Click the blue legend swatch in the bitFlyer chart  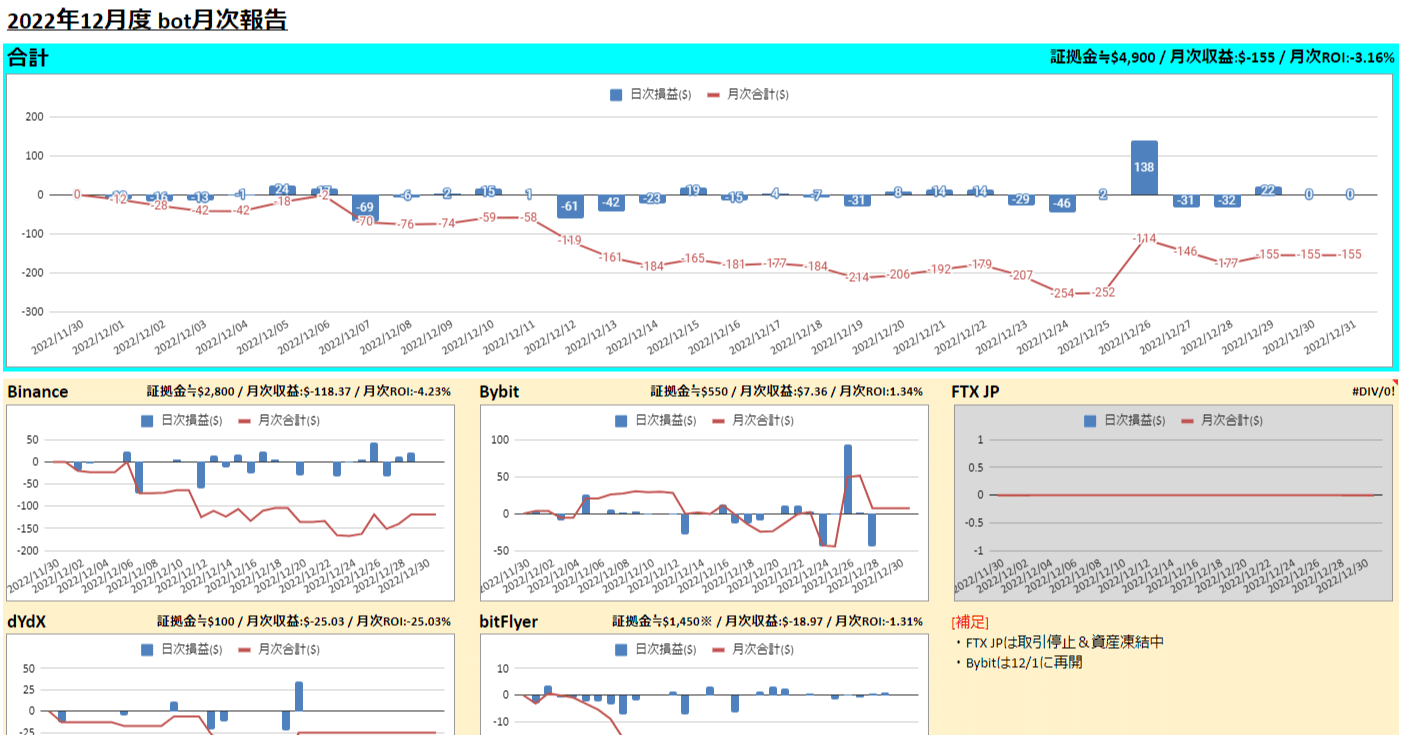point(621,650)
